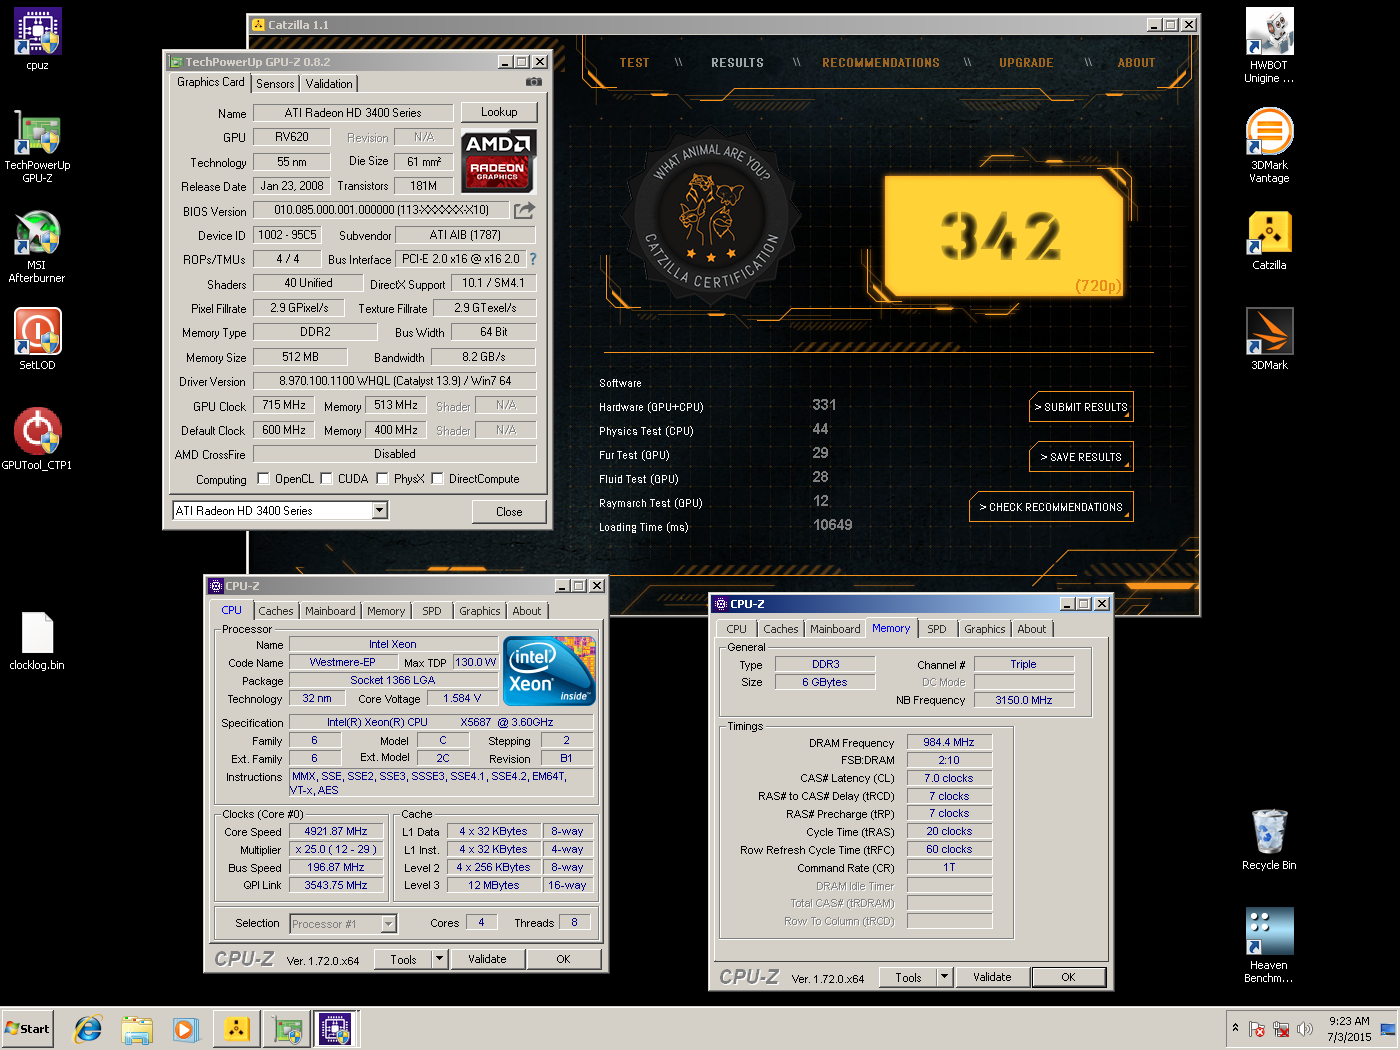Show hidden tray icons arrow
Image resolution: width=1400 pixels, height=1050 pixels.
tap(1235, 1028)
